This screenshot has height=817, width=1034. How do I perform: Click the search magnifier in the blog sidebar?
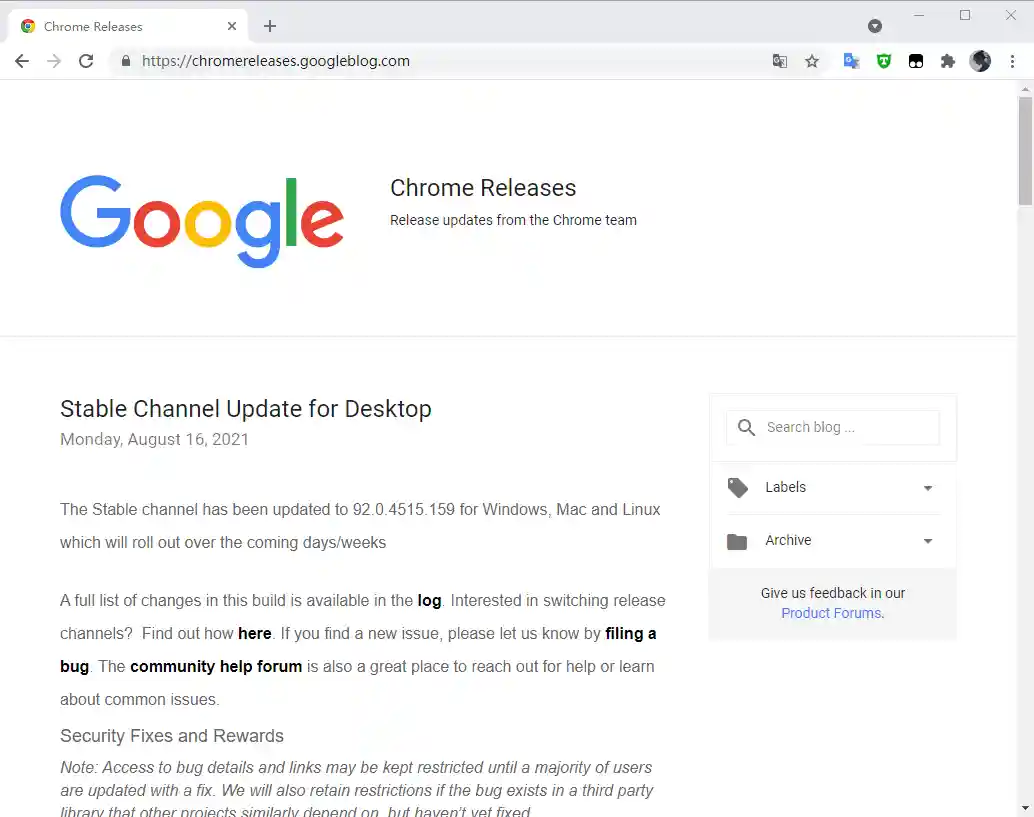[745, 427]
